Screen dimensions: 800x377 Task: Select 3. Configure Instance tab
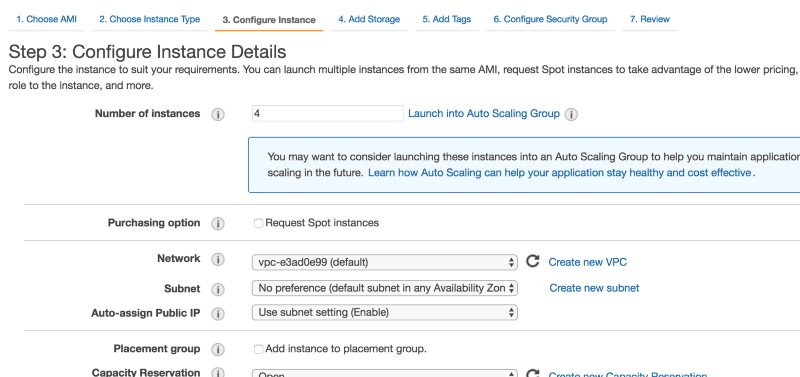[x=269, y=20]
